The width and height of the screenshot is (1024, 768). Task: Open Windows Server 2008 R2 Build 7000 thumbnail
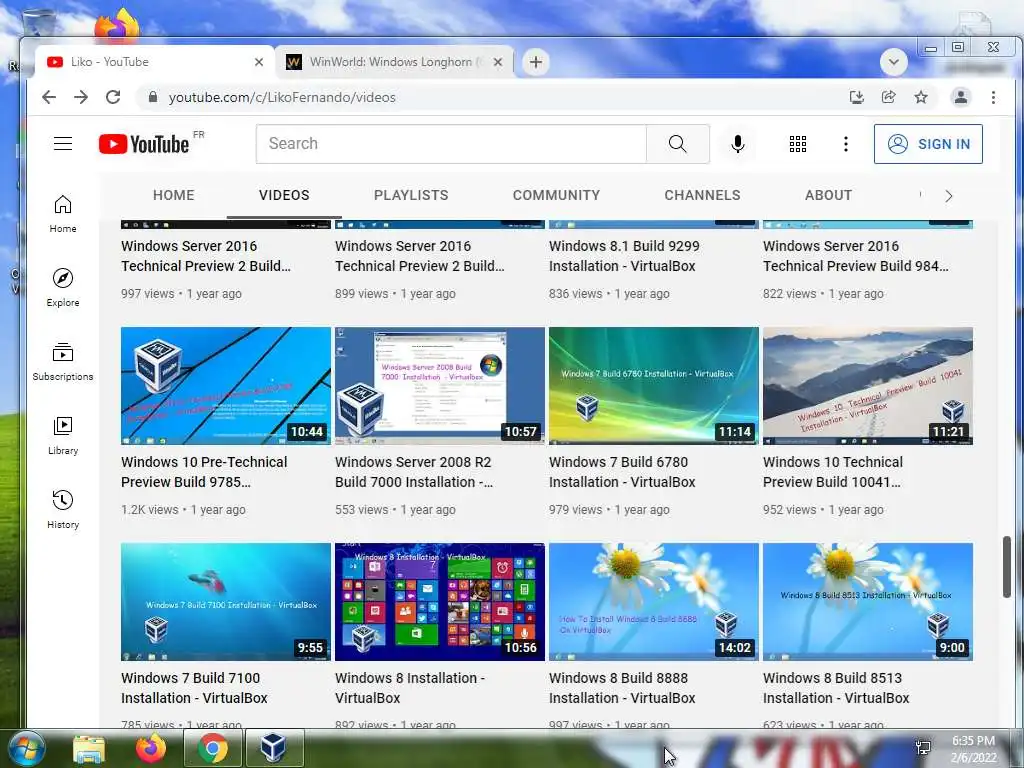click(x=440, y=386)
